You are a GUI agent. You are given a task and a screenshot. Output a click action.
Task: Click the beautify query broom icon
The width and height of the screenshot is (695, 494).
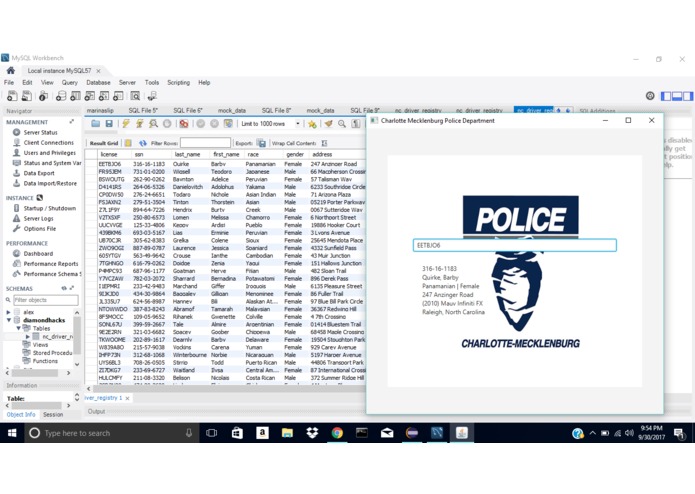coord(328,124)
